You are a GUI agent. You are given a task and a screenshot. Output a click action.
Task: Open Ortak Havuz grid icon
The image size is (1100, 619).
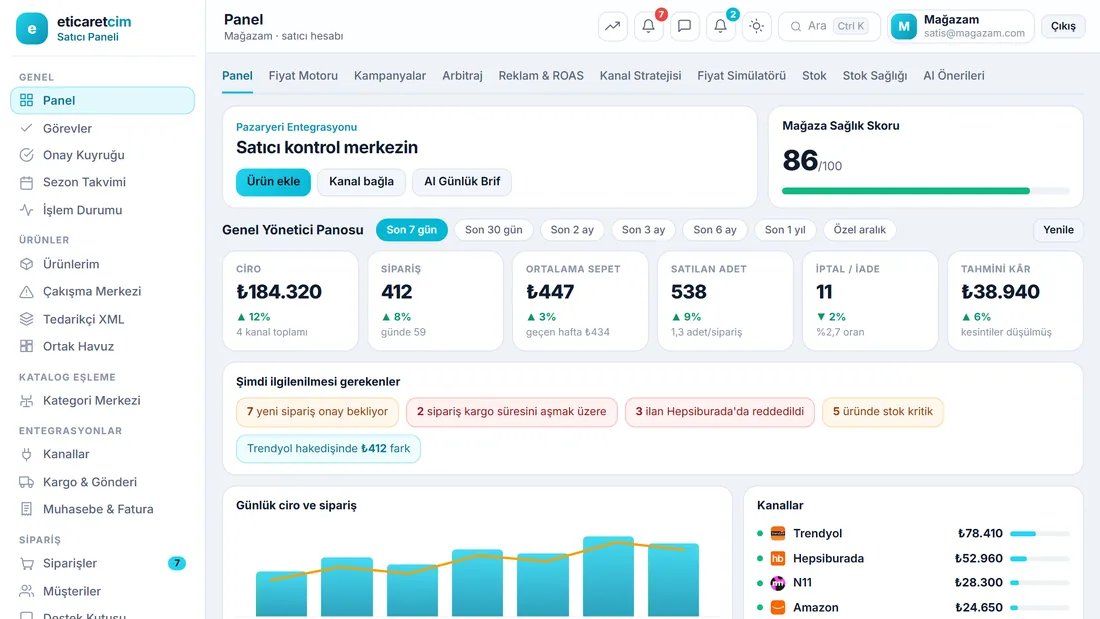point(27,346)
